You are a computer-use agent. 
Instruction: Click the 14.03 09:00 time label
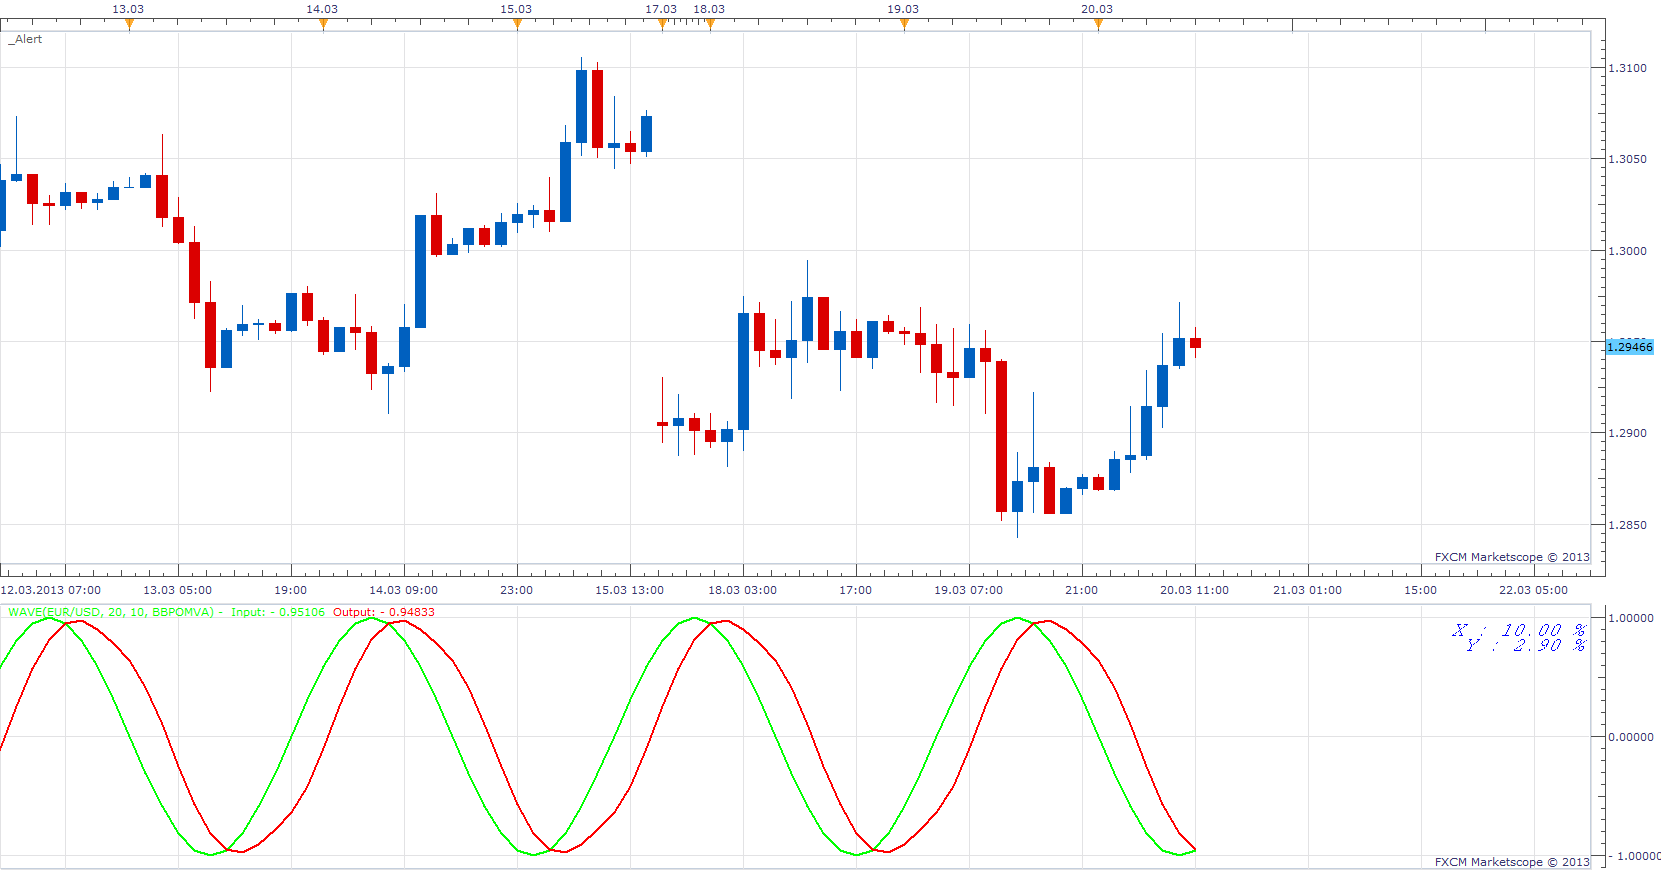pos(403,590)
